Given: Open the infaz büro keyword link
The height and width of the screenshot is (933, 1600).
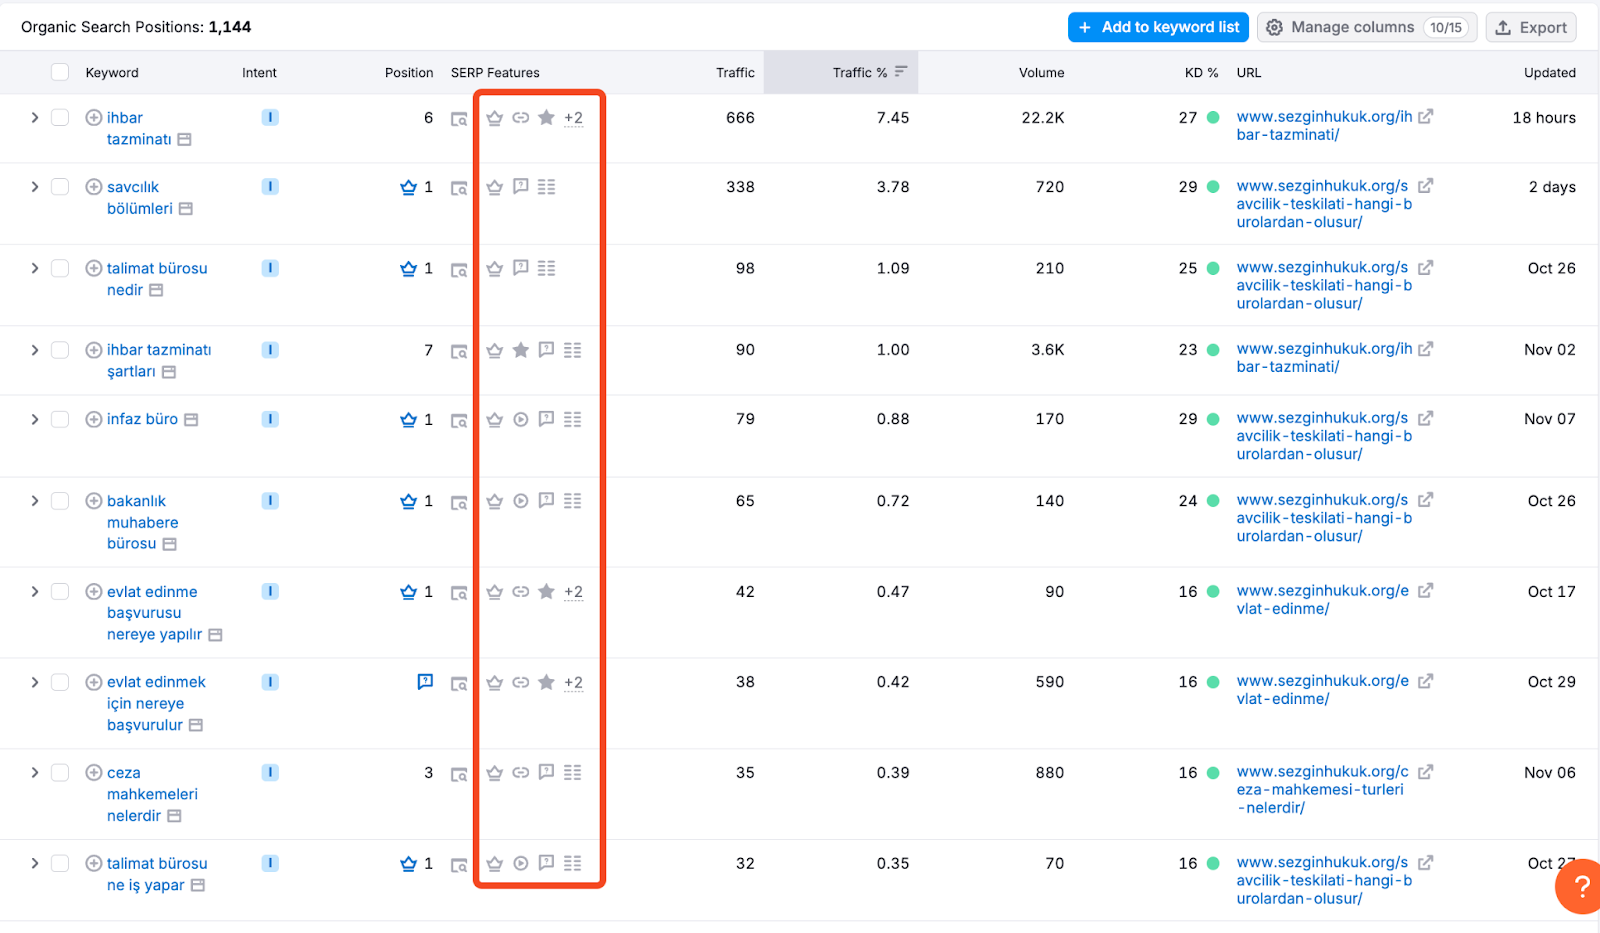Looking at the screenshot, I should [142, 419].
